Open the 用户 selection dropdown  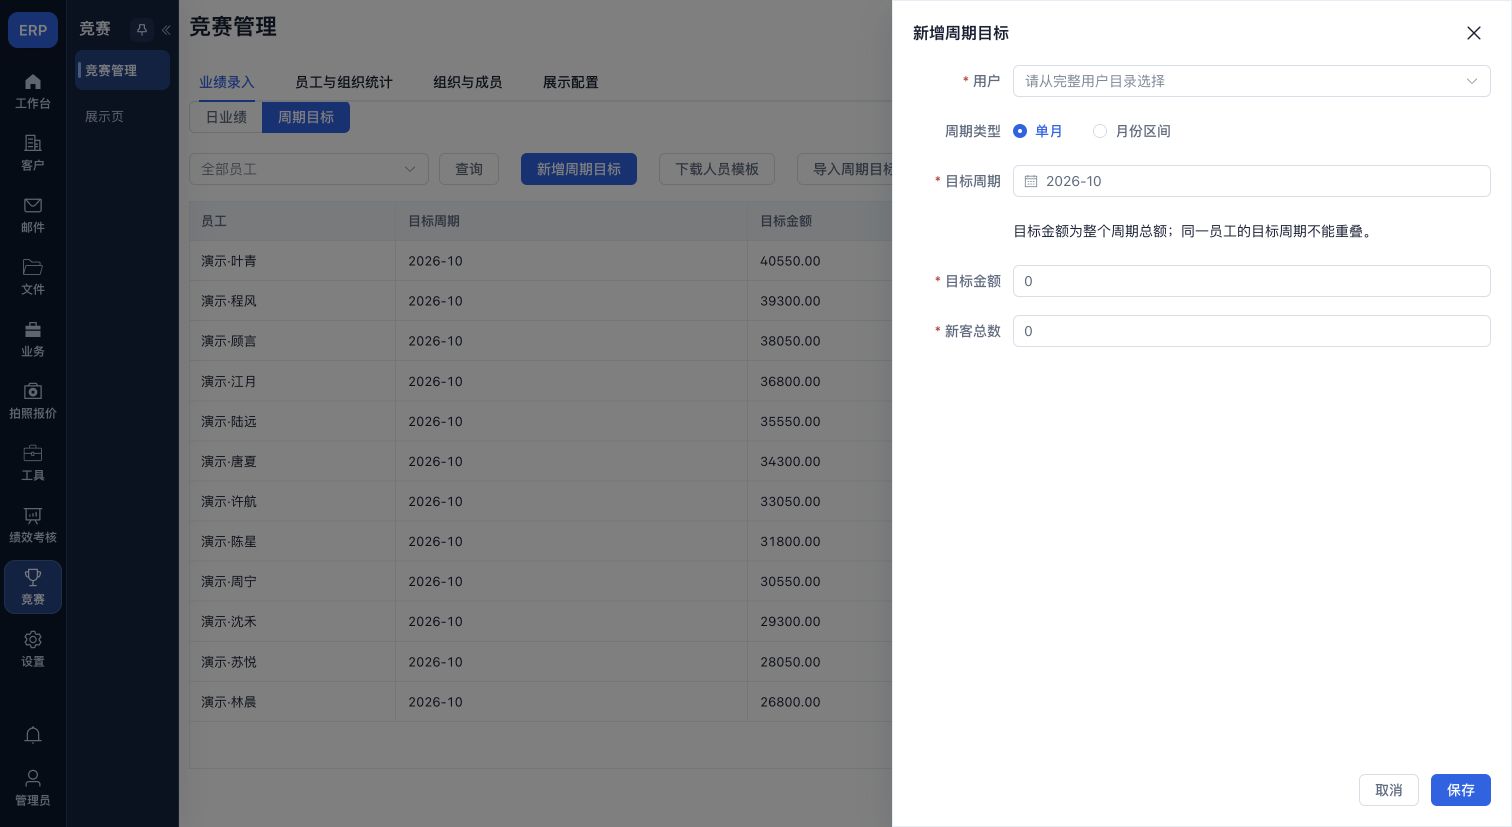point(1251,81)
